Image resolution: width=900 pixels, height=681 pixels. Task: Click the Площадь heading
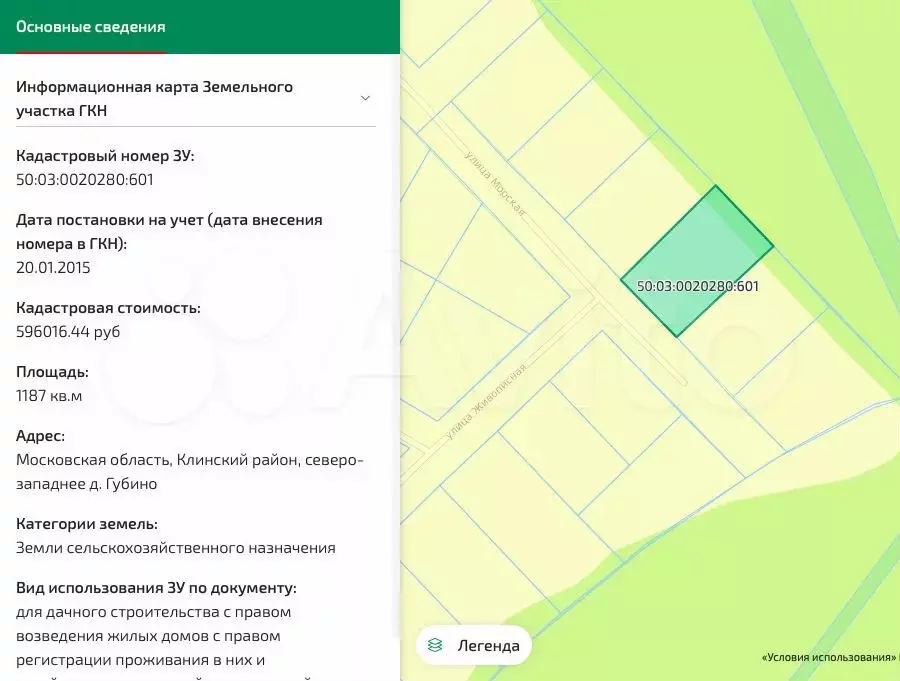click(52, 372)
